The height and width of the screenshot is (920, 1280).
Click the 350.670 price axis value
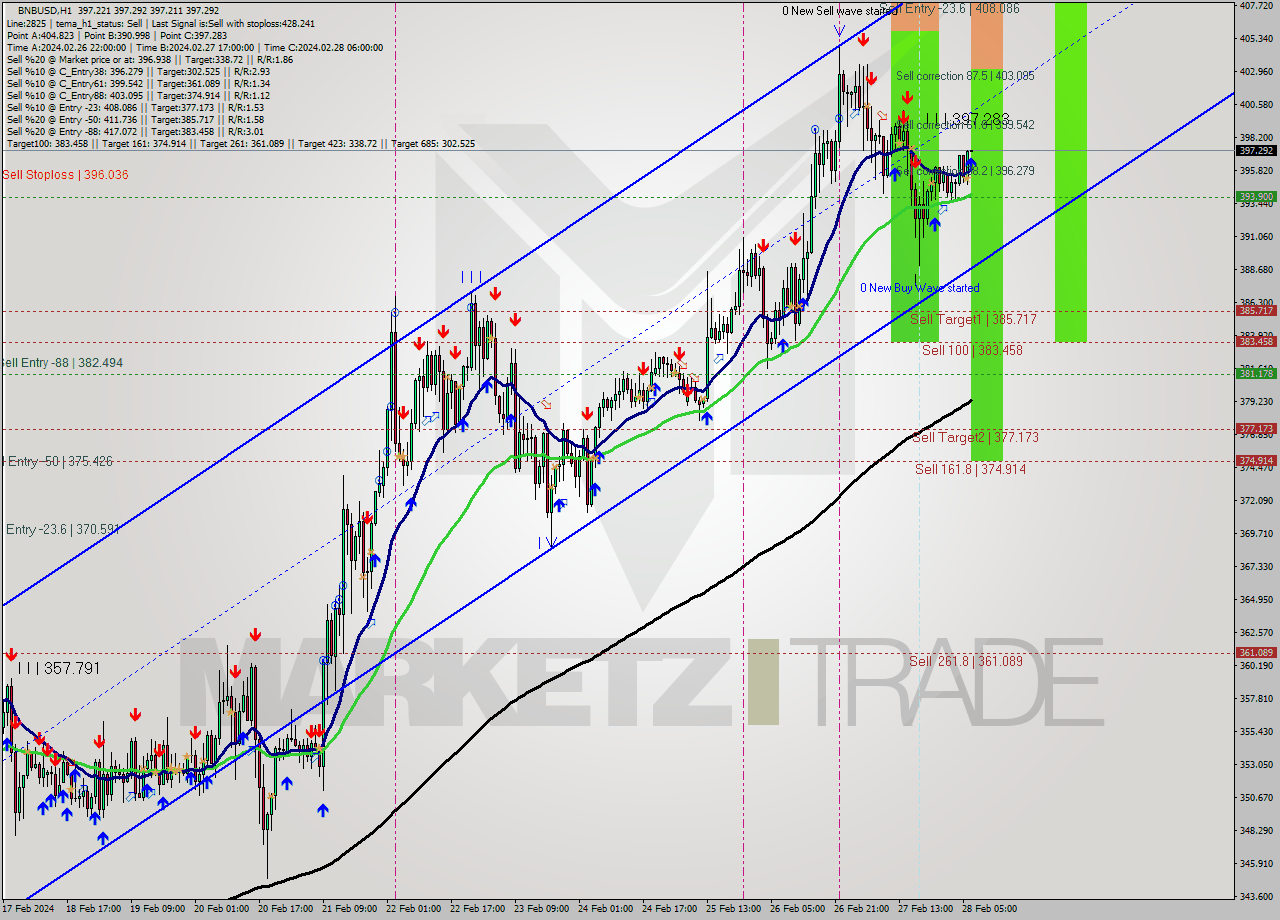click(x=1256, y=797)
